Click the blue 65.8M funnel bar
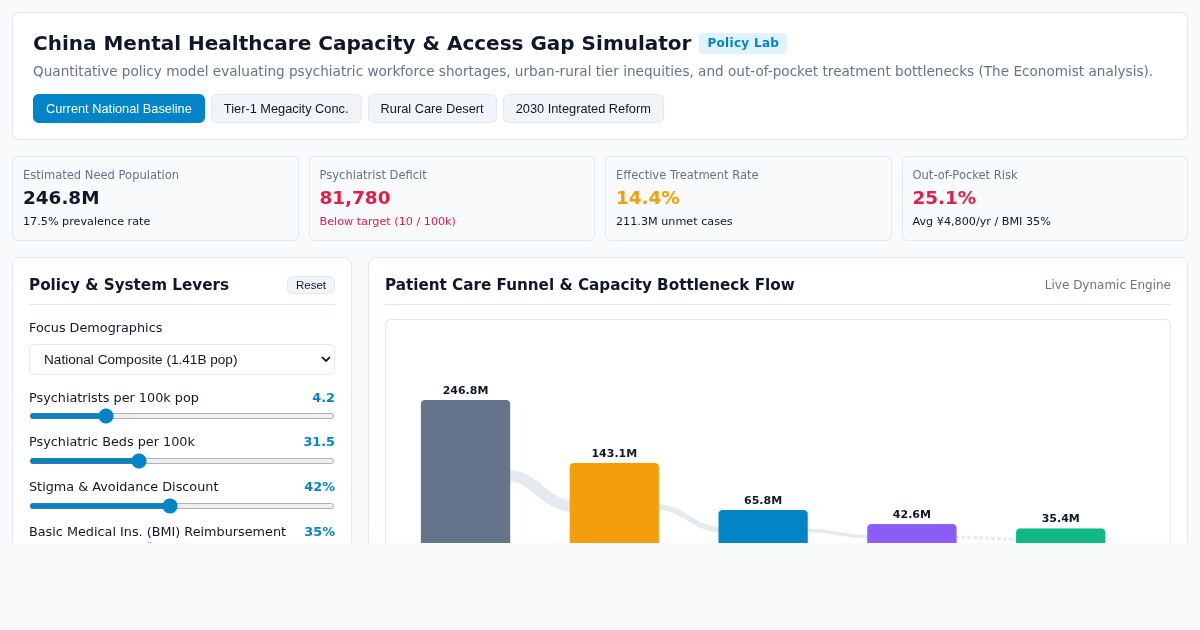This screenshot has height=630, width=1200. [763, 526]
